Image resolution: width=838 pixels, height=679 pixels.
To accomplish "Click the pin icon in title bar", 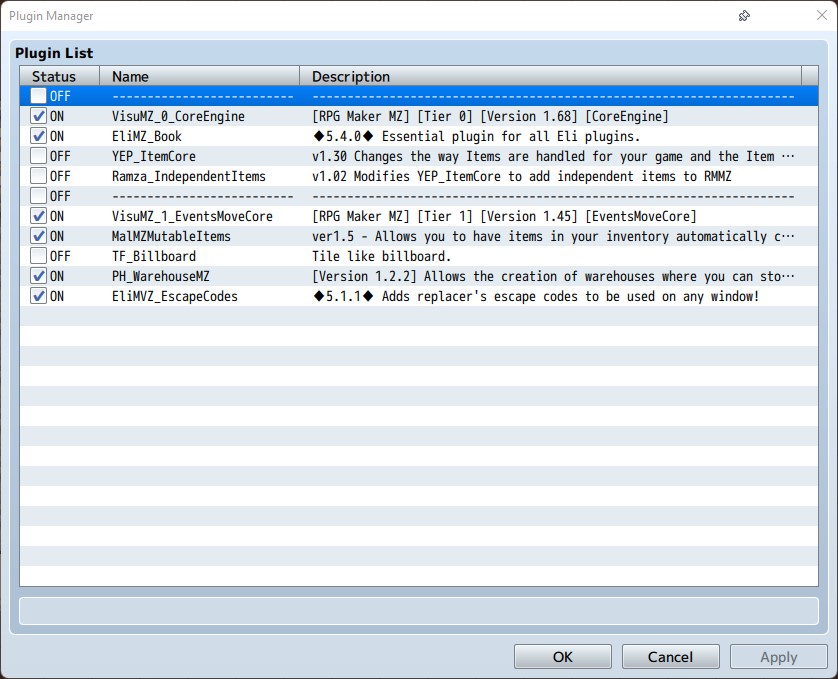I will [x=744, y=16].
